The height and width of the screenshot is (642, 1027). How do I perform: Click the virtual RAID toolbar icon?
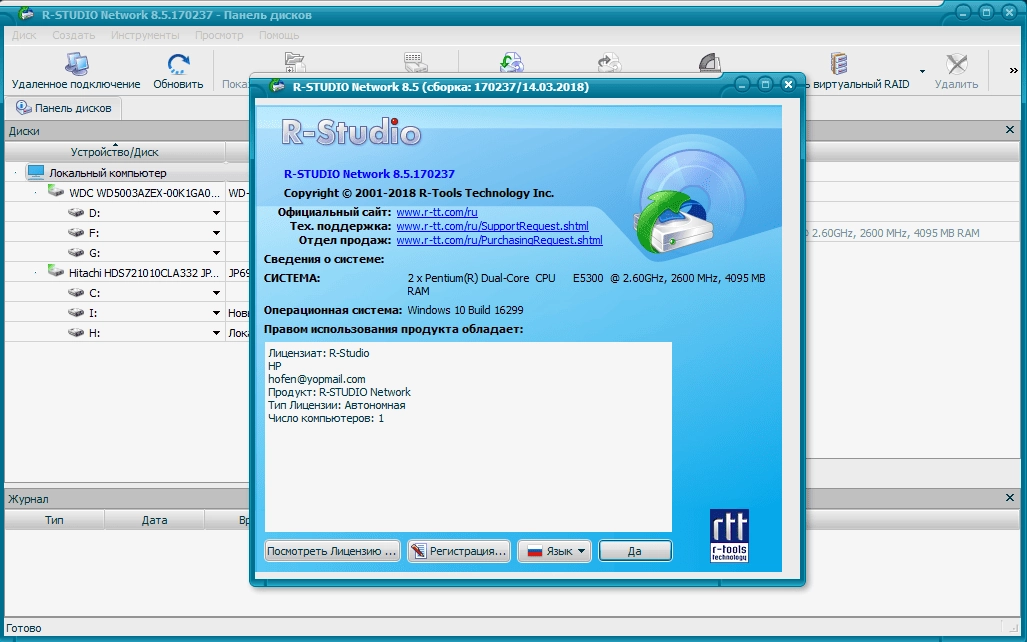(839, 64)
